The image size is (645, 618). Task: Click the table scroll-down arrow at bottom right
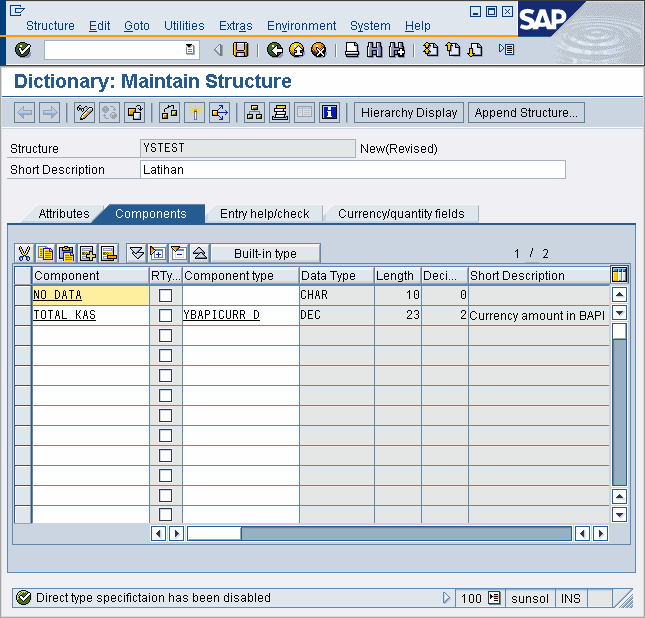(619, 514)
